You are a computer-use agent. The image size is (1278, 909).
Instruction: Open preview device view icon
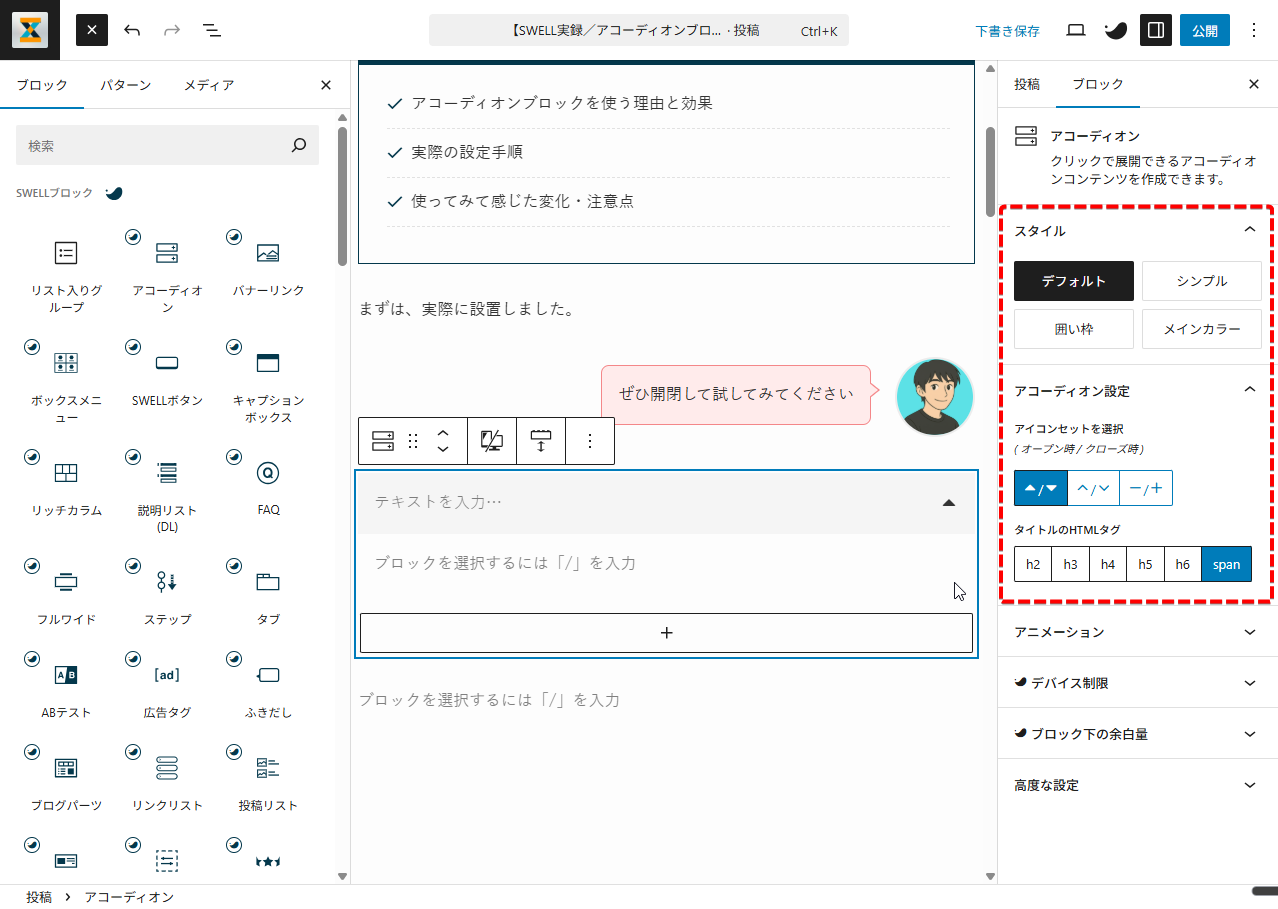1076,30
